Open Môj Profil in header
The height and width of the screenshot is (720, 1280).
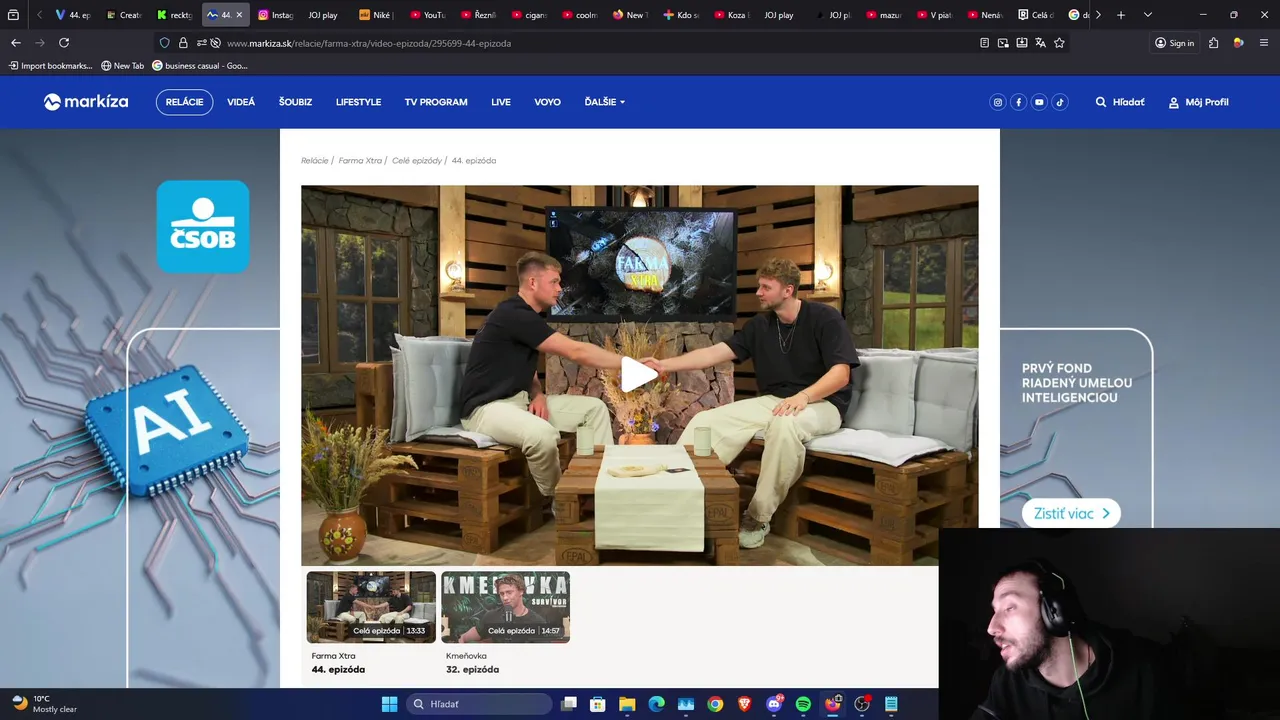[1198, 102]
